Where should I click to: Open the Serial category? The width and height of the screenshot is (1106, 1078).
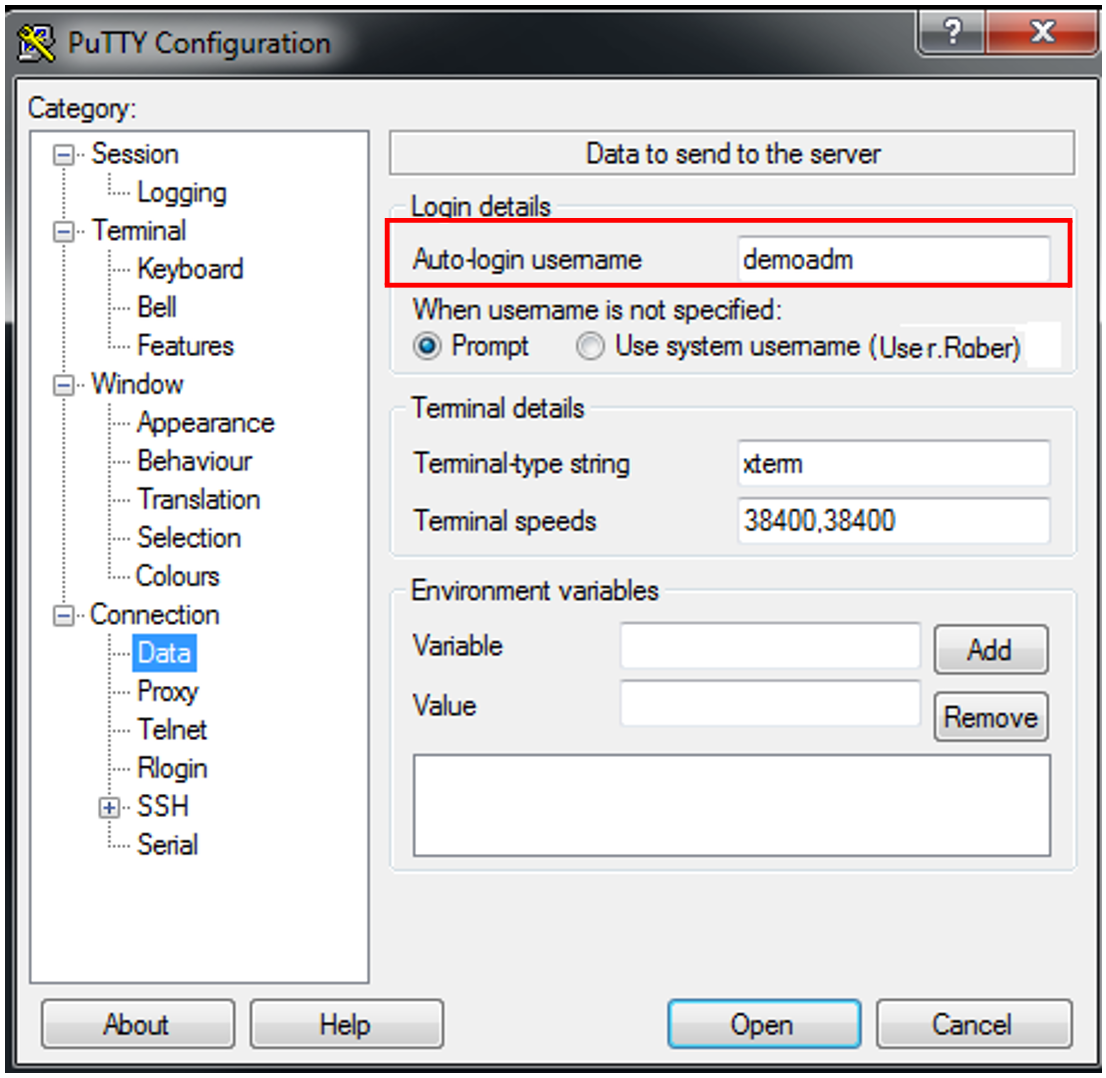pos(167,845)
